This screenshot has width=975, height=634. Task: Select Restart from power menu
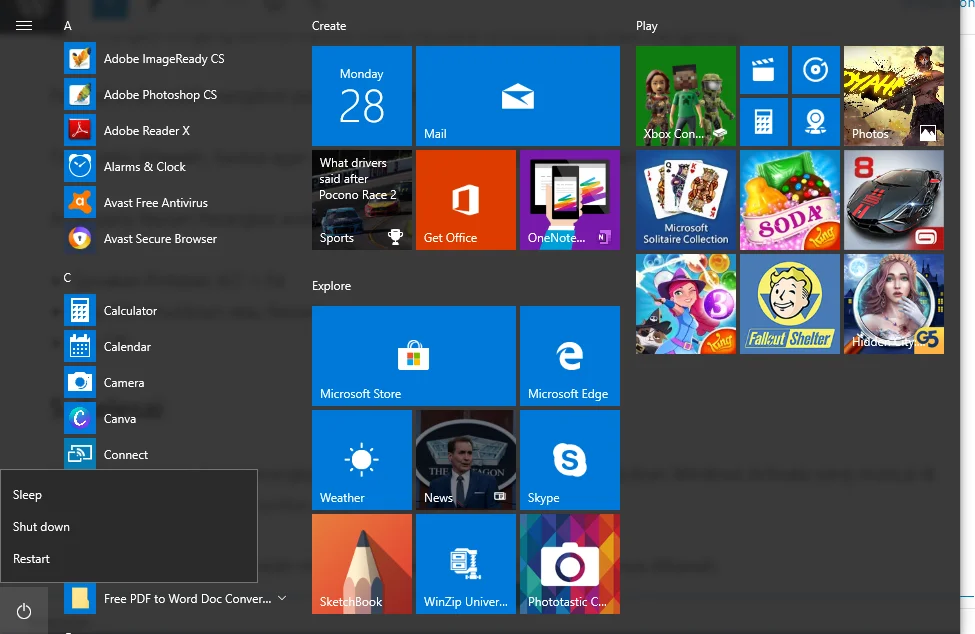click(x=129, y=559)
